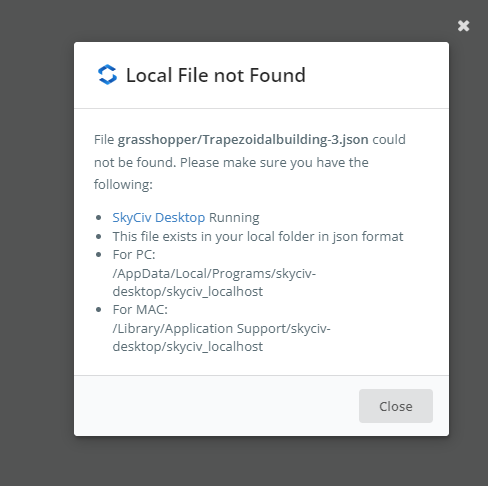This screenshot has height=486, width=488.
Task: Click the bullet beside SkyCiv Desktop
Action: [x=98, y=218]
